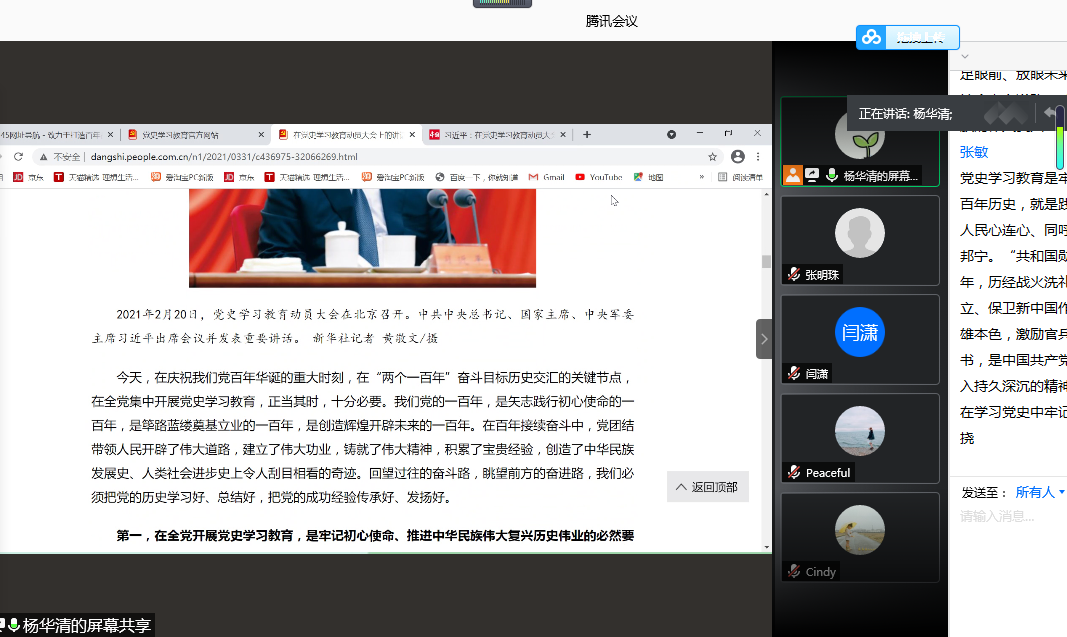Screen dimensions: 1067x637
Task: Toggle 张明珠's muted microphone icon
Action: [x=794, y=275]
